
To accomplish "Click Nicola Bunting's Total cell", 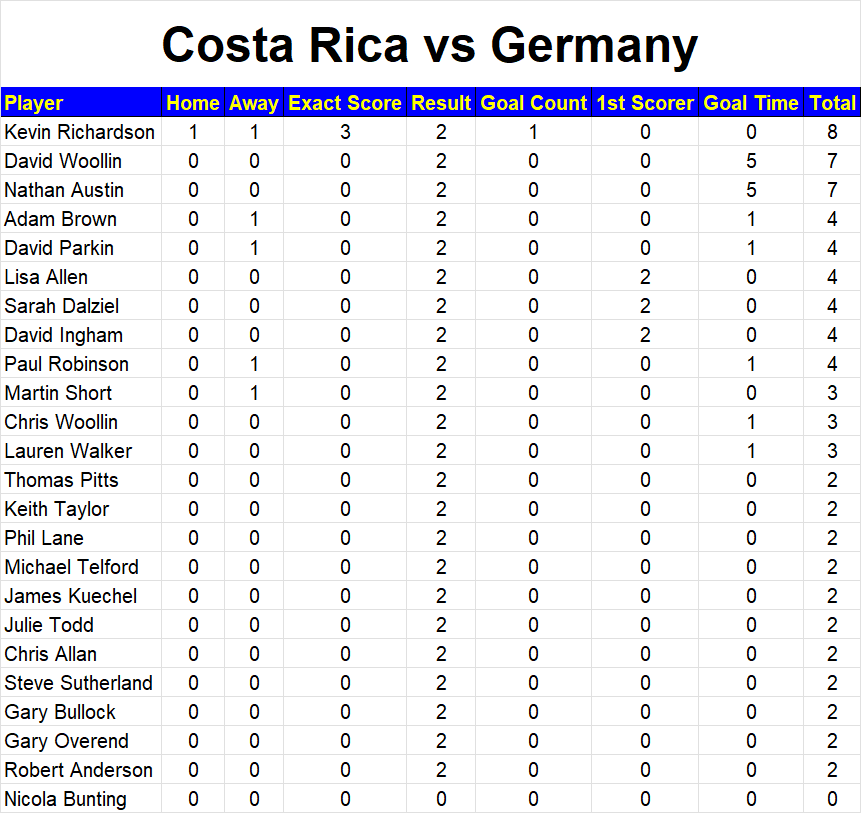I will 832,799.
